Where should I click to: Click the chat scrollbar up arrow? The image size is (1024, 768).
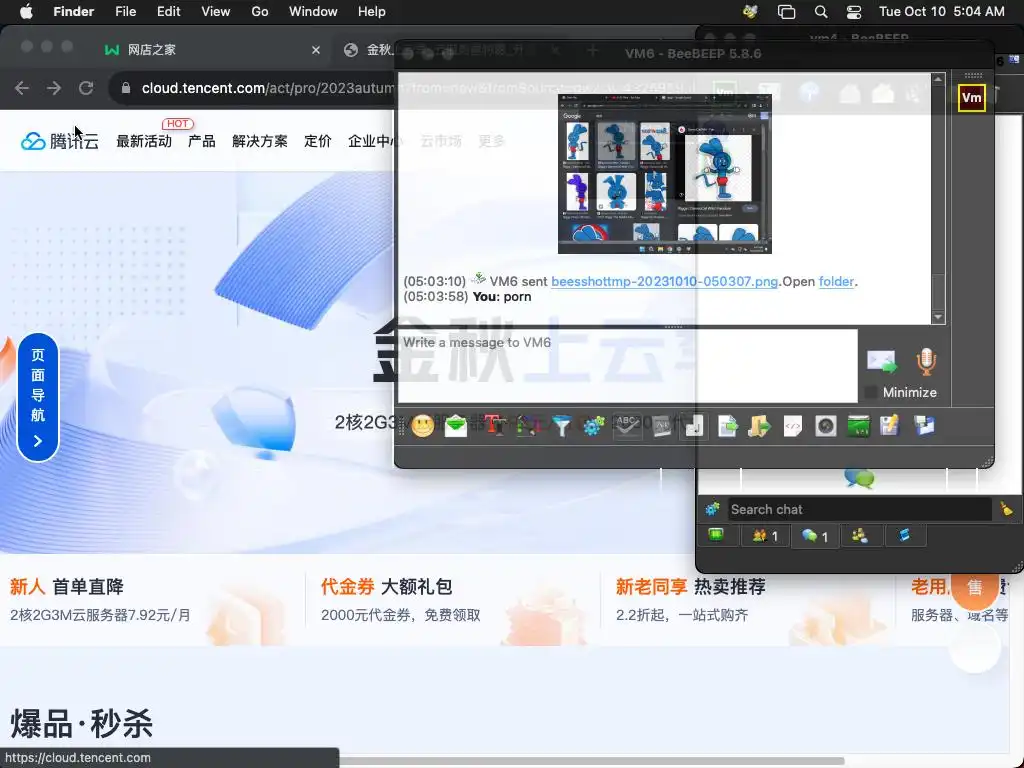pos(938,79)
